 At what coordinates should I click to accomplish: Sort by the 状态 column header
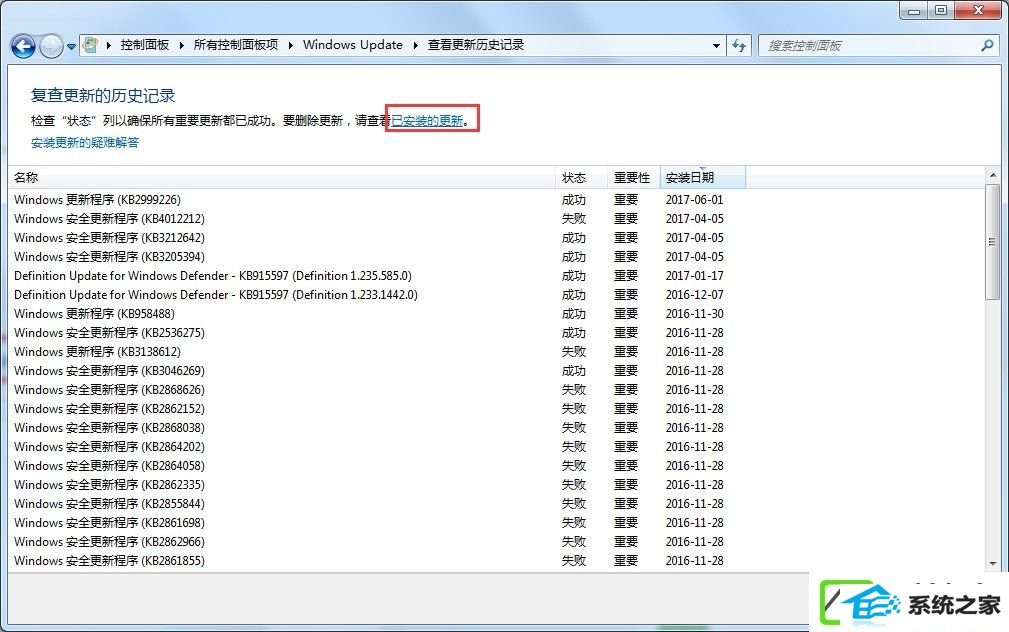(582, 177)
